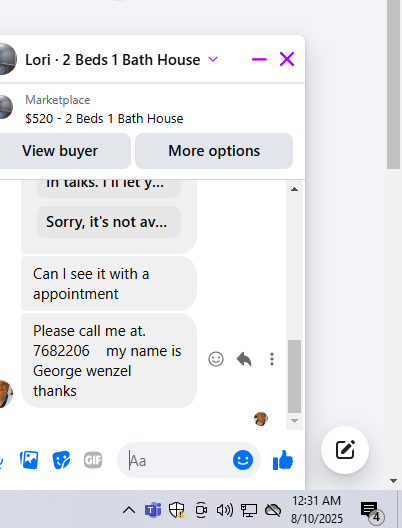This screenshot has height=528, width=402.
Task: Start a new message with compose button
Action: (345, 450)
